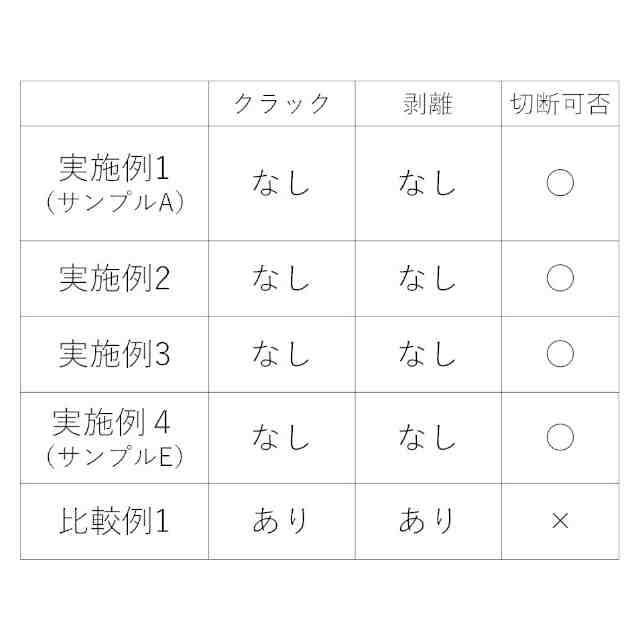Image resolution: width=640 pixels, height=640 pixels.
Task: Click the circle mark in 実施例3 row
Action: click(x=560, y=354)
